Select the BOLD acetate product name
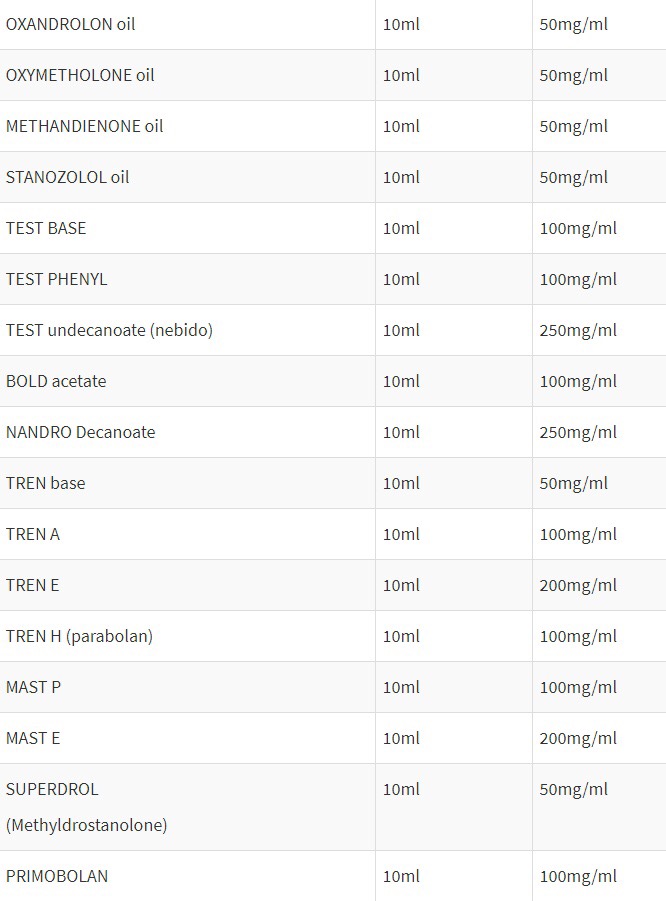This screenshot has height=901, width=666. [x=56, y=381]
